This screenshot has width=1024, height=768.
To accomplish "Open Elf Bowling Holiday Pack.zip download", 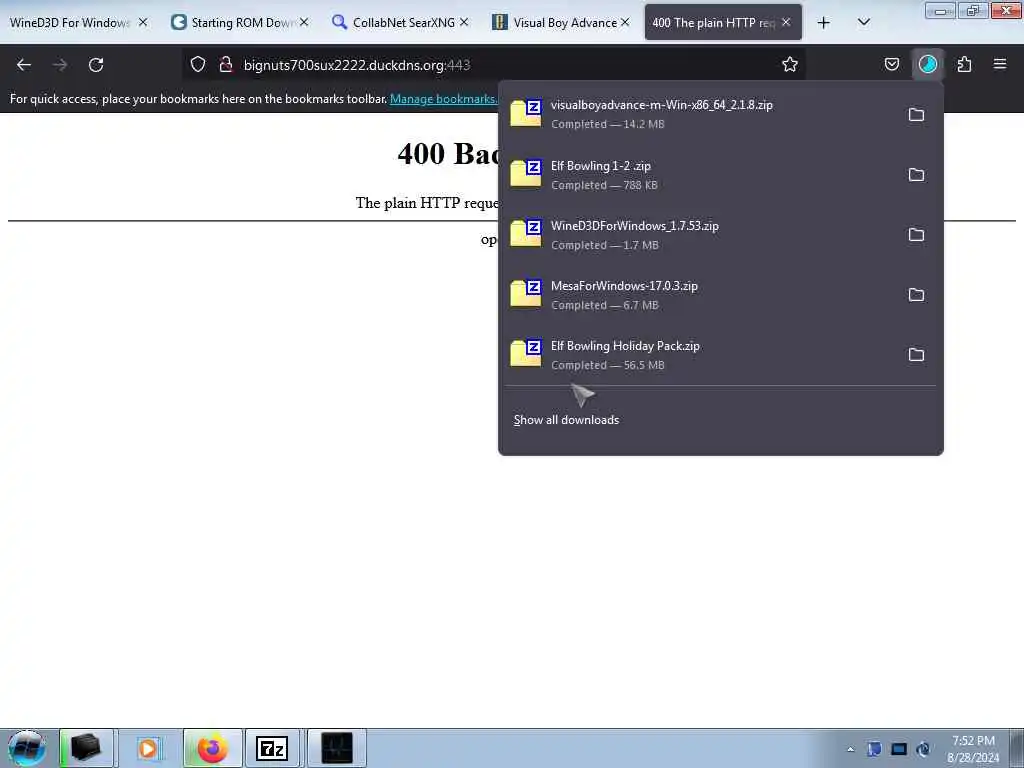I will tap(701, 355).
